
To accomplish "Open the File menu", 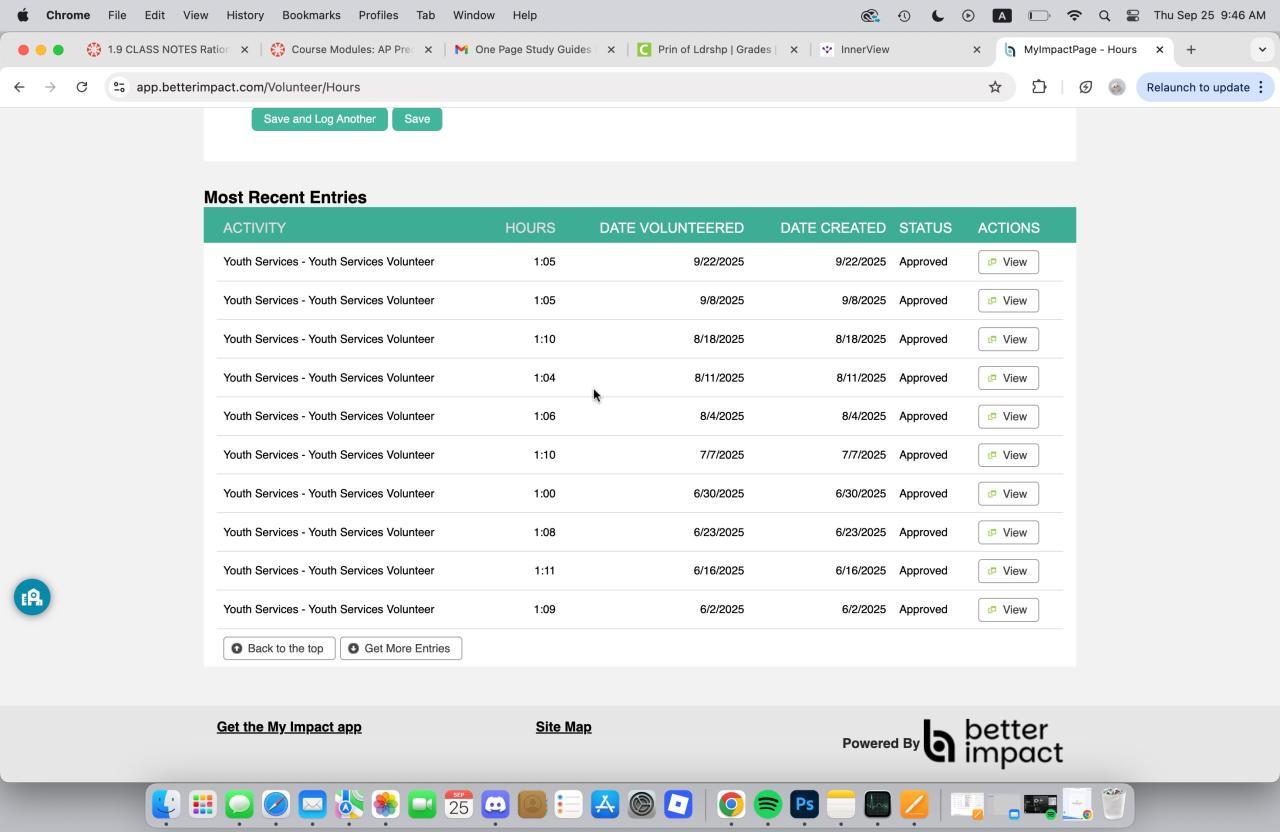I will (117, 15).
